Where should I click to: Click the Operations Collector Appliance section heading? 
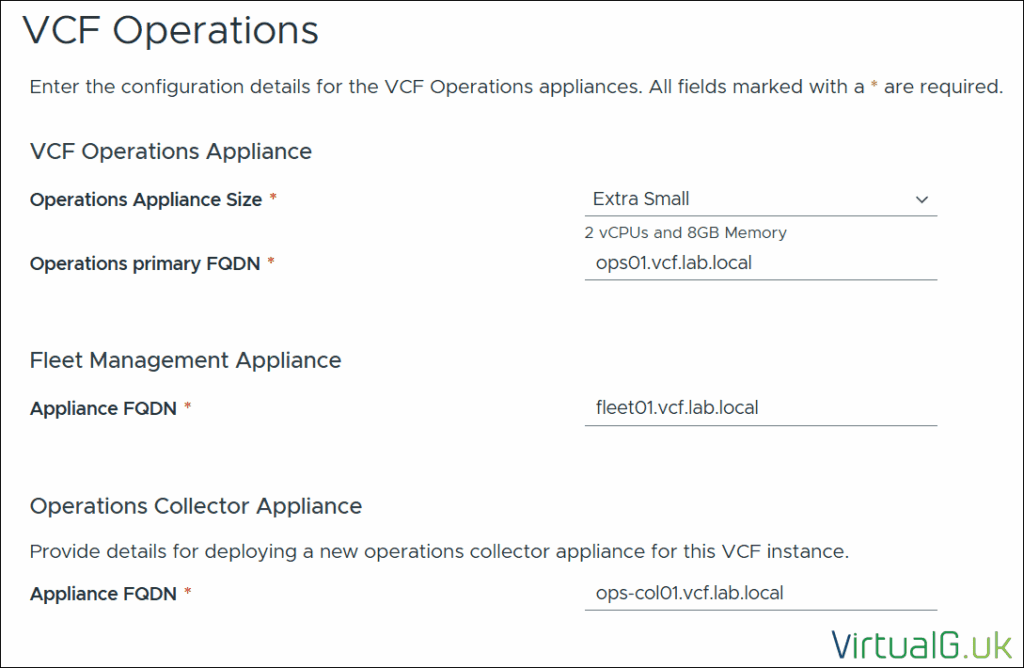coord(196,506)
